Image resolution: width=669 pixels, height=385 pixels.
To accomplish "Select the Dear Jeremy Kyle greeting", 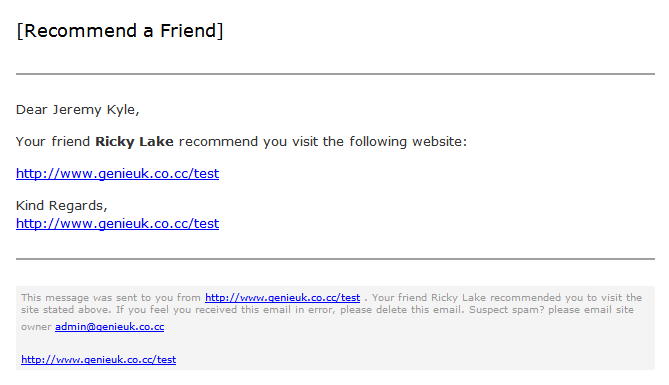I will [78, 110].
